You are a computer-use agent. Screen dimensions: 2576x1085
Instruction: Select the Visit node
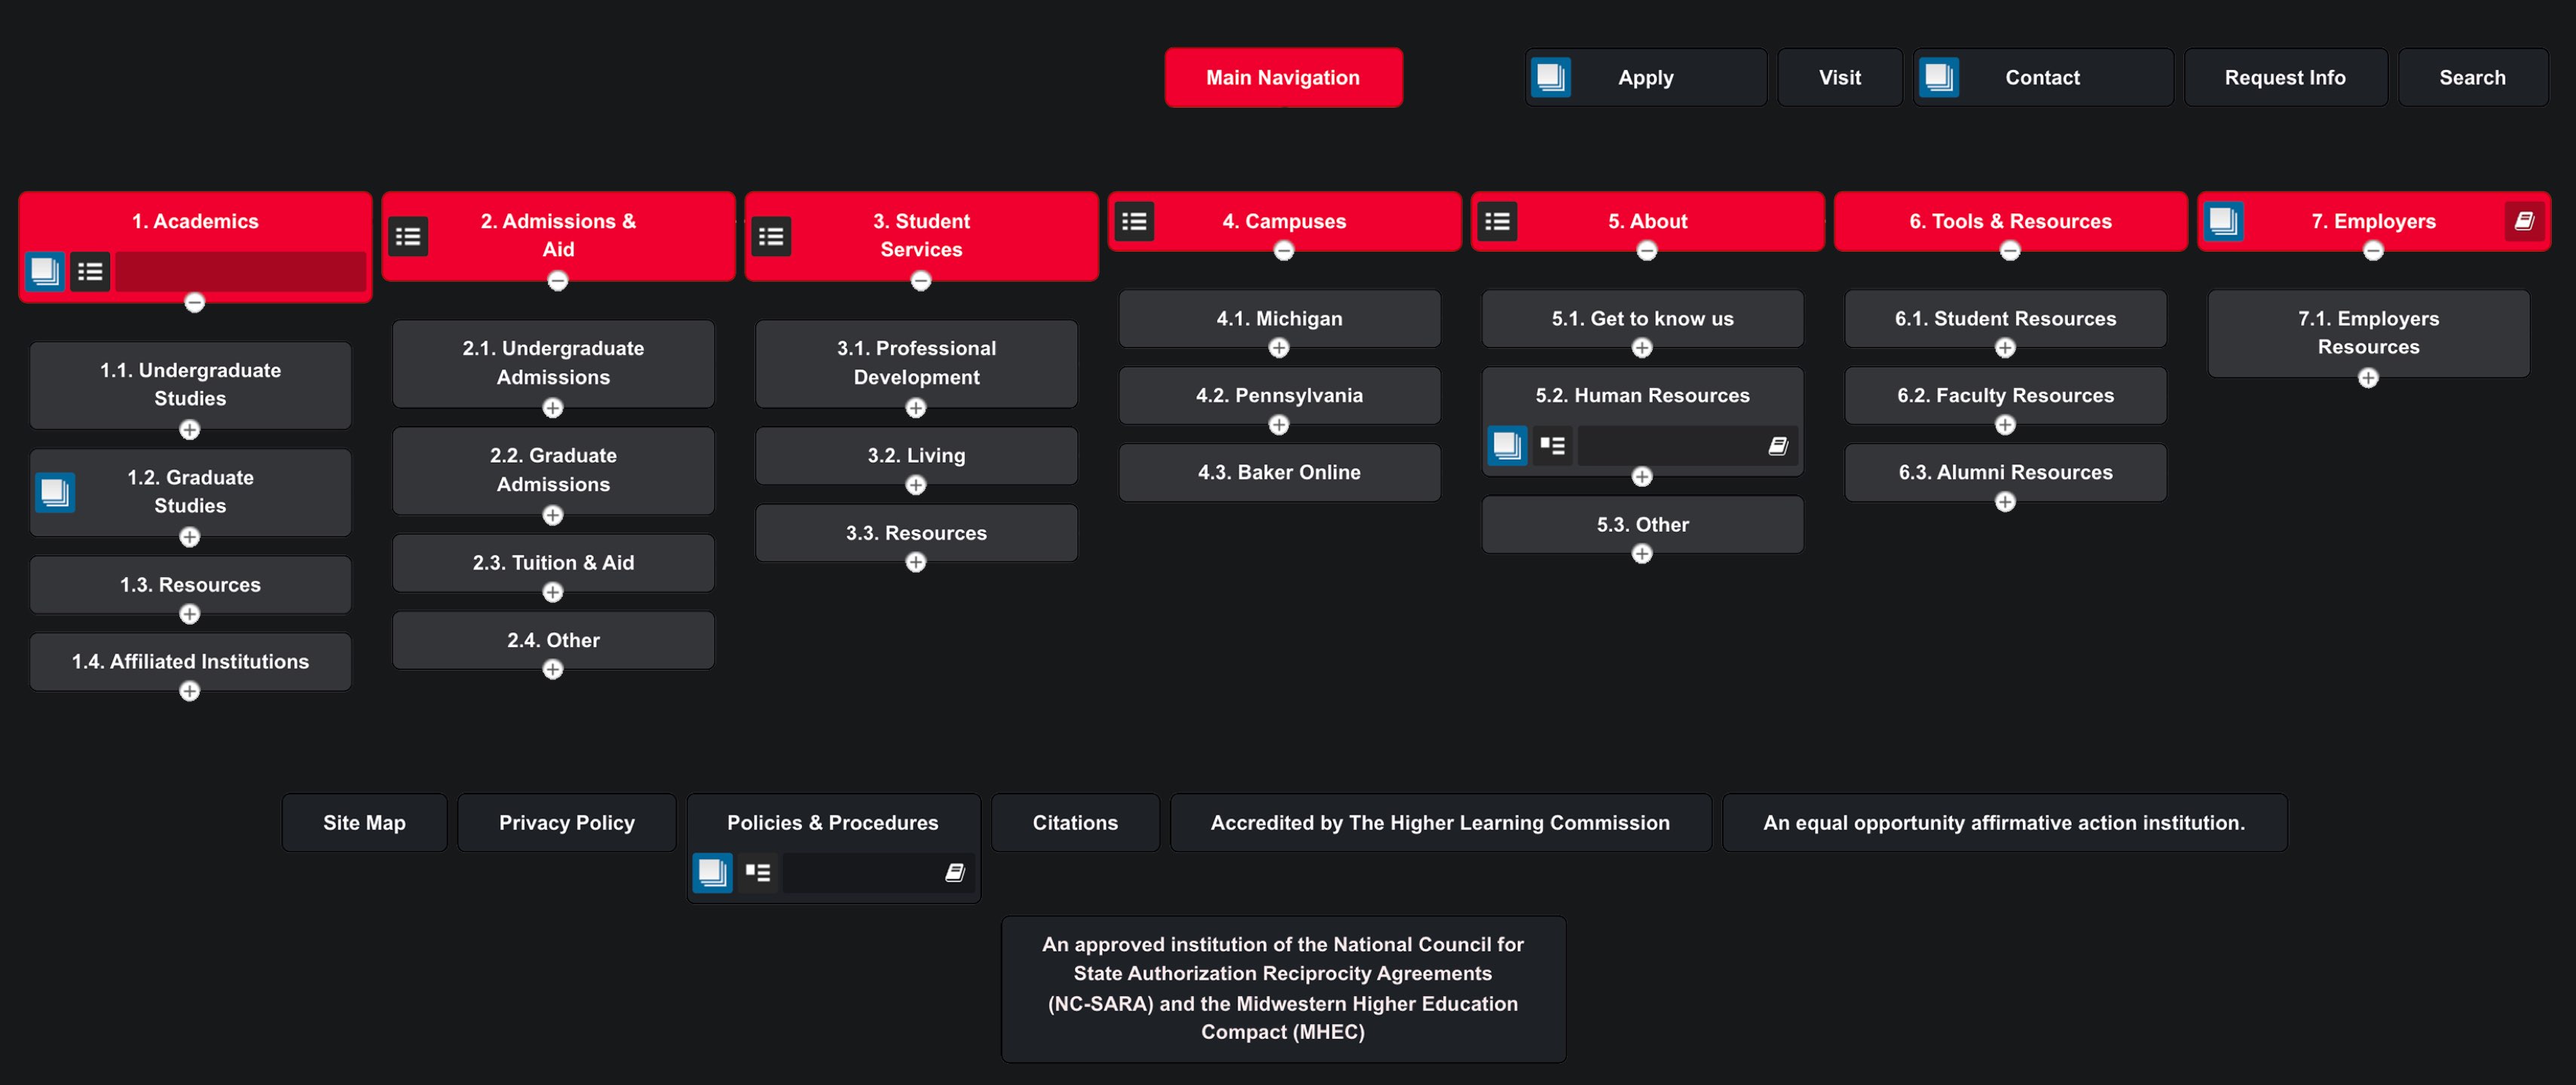(1840, 77)
